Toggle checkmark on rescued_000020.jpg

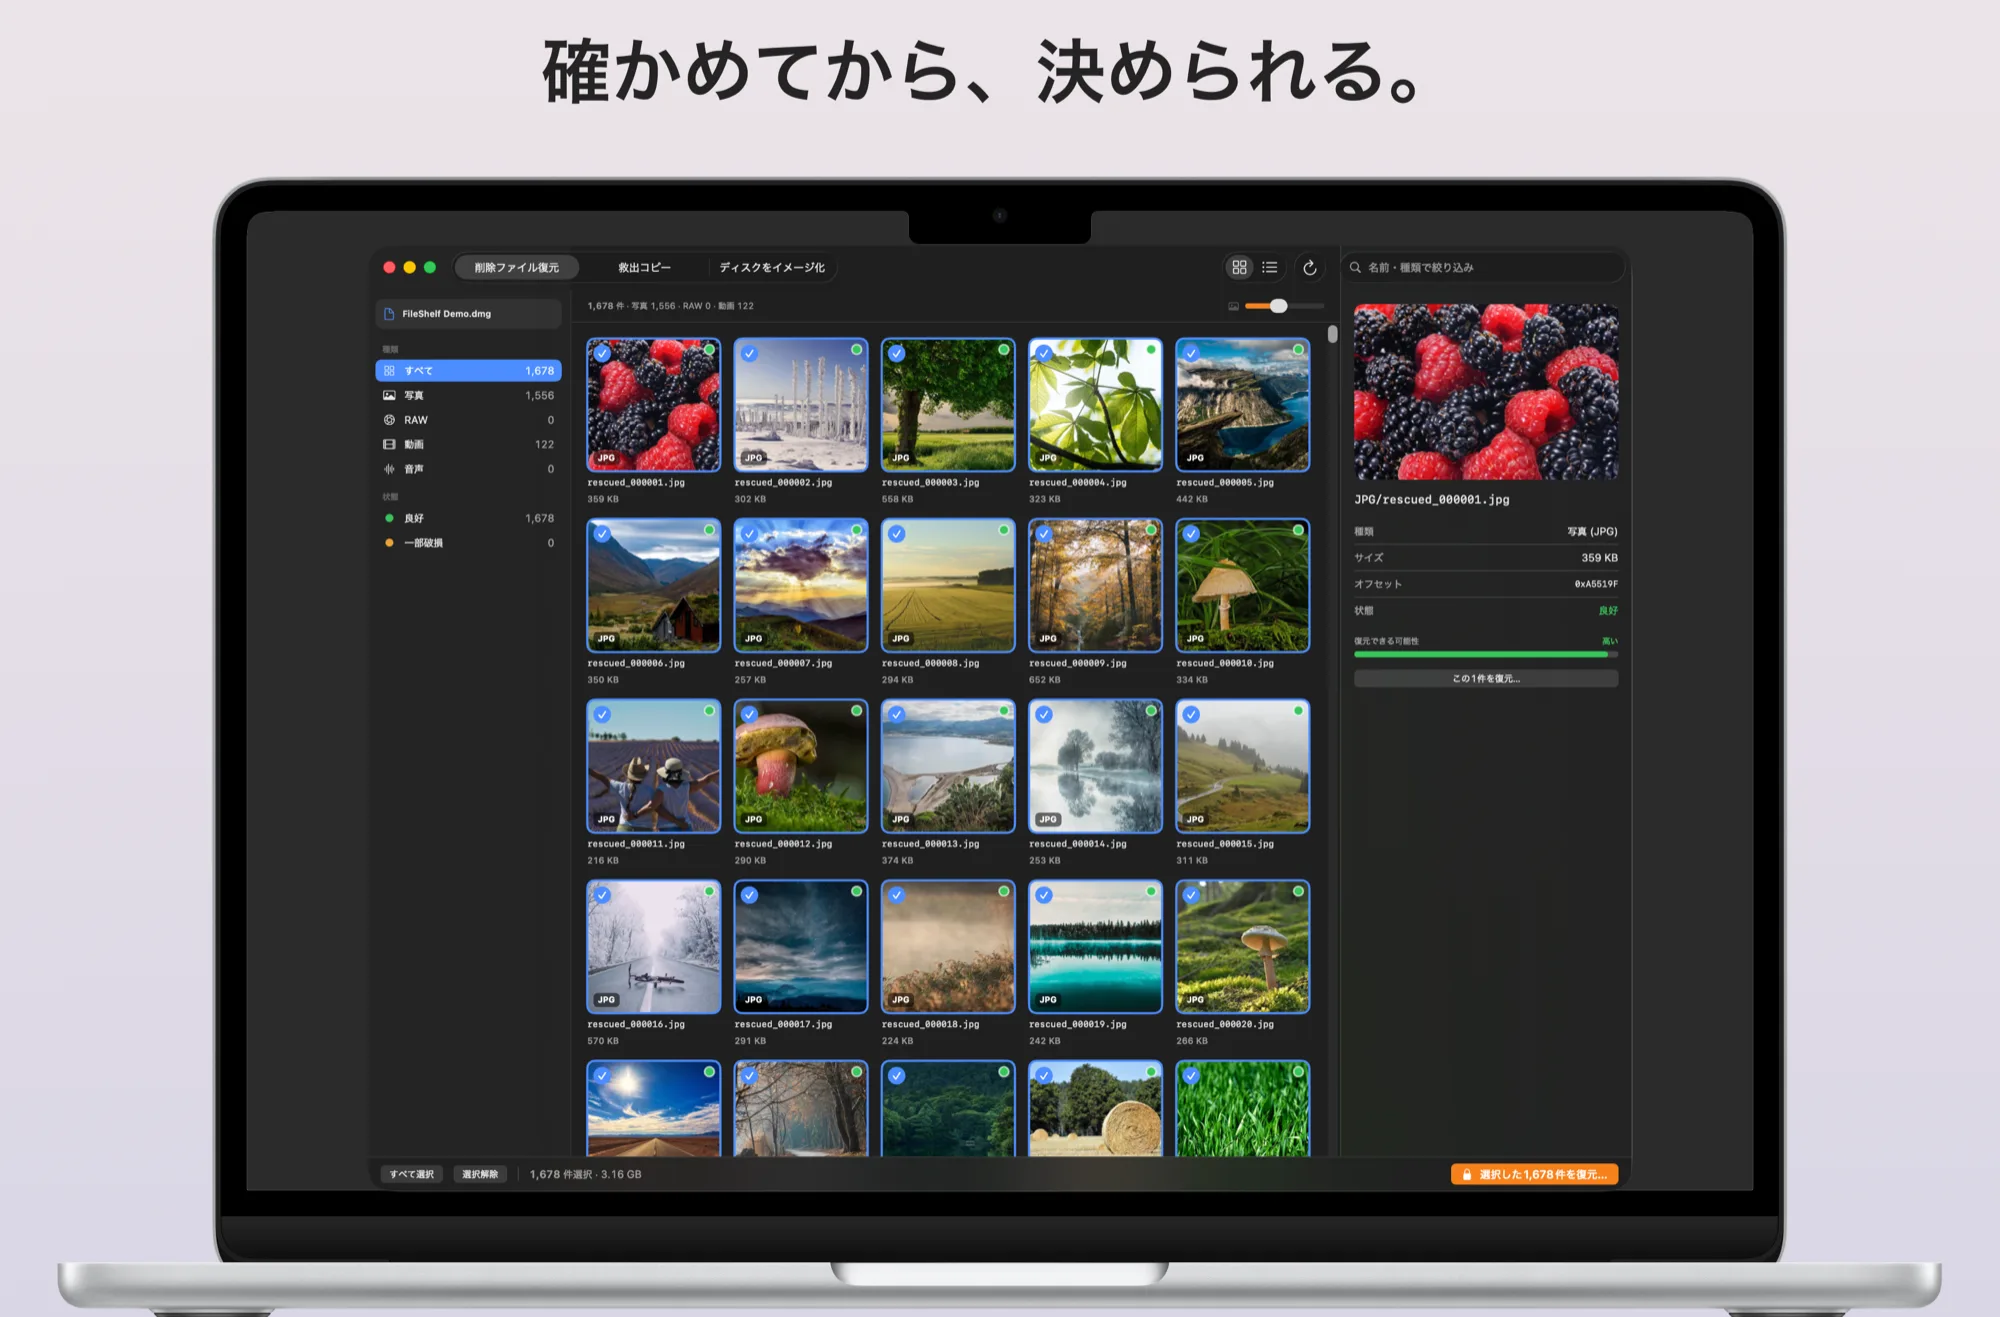[x=1191, y=895]
